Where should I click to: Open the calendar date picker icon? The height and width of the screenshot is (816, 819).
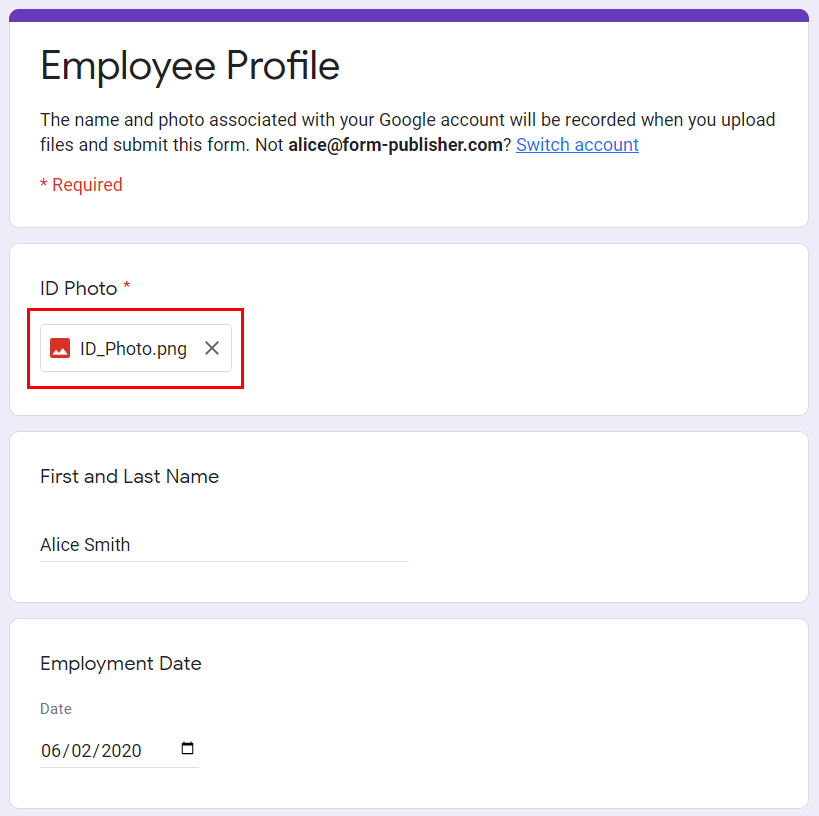click(187, 748)
